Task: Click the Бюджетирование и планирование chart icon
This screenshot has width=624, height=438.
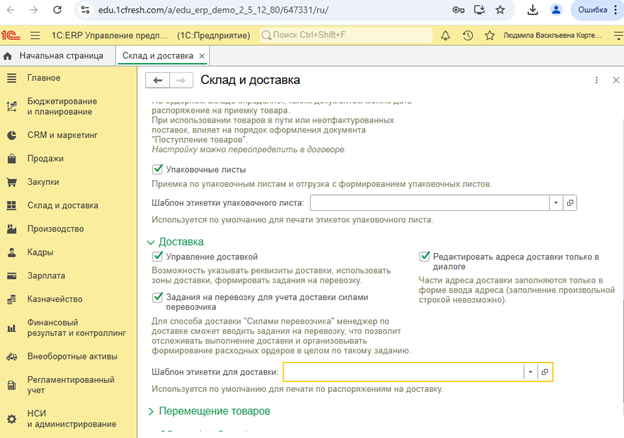Action: coord(12,106)
